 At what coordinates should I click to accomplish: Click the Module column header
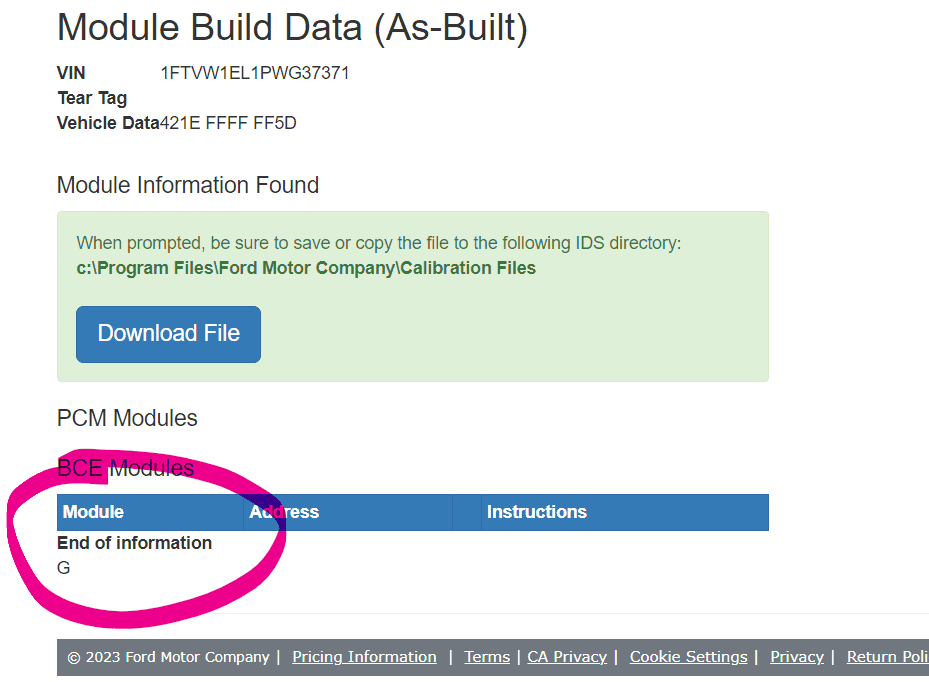click(x=94, y=512)
